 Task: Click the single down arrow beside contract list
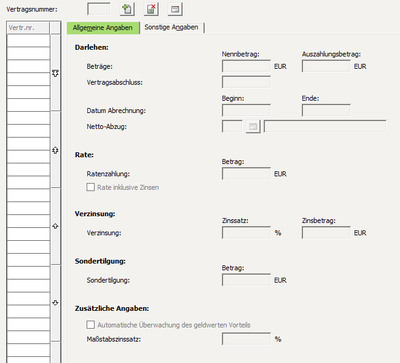tap(55, 303)
